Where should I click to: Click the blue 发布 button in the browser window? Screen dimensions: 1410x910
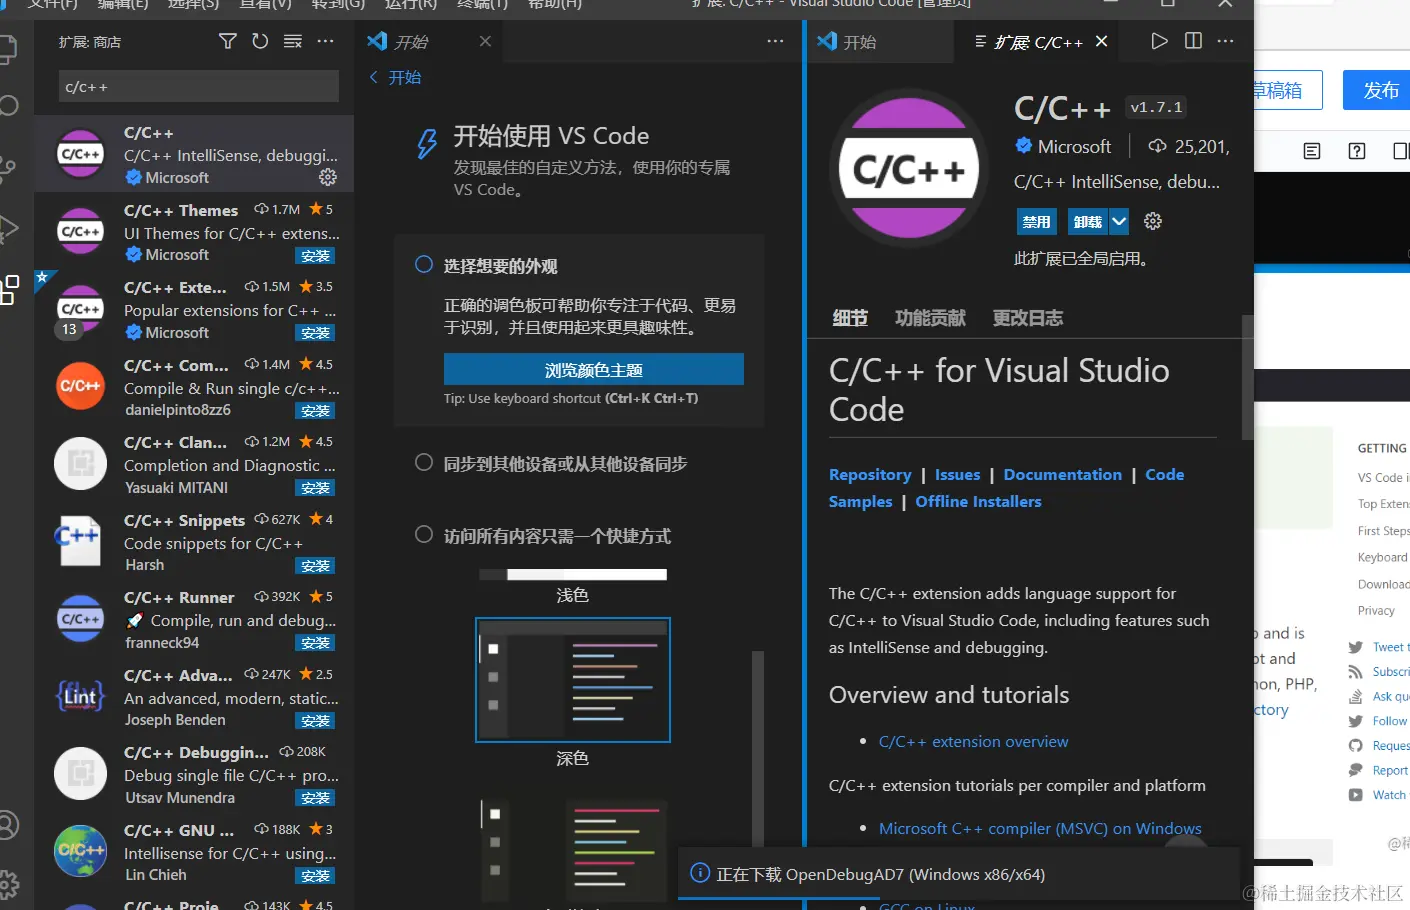1381,90
